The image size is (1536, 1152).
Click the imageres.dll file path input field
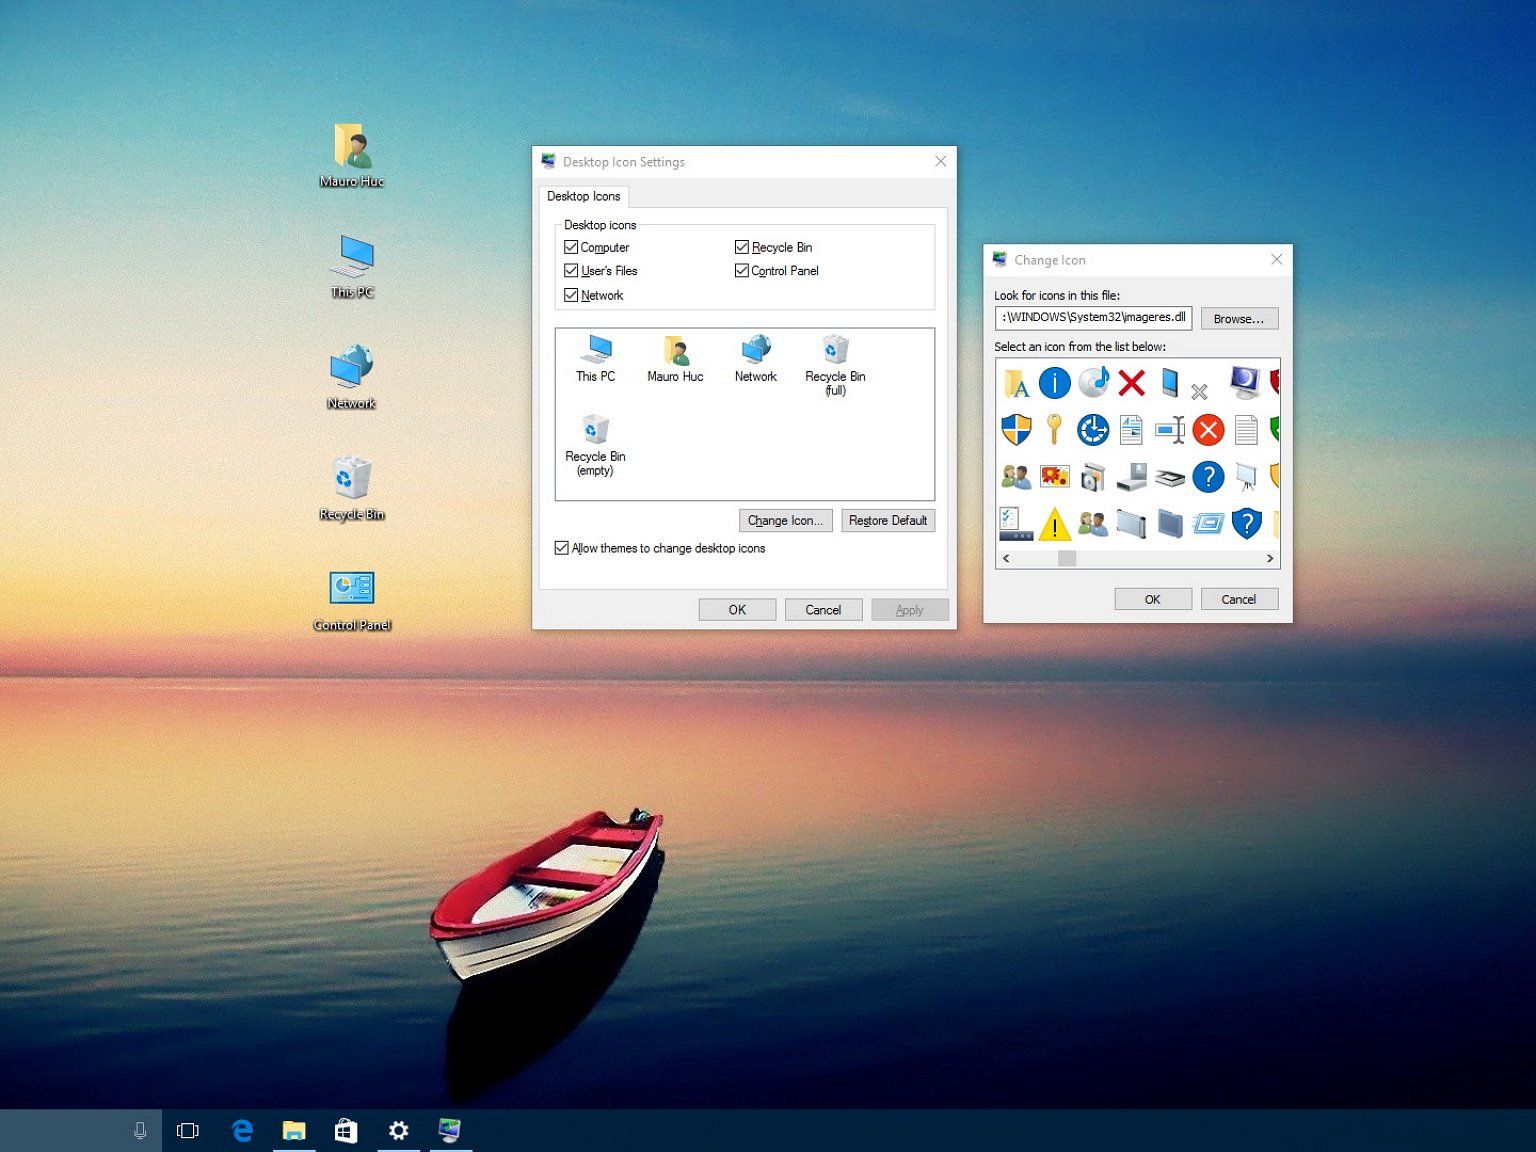coord(1092,317)
